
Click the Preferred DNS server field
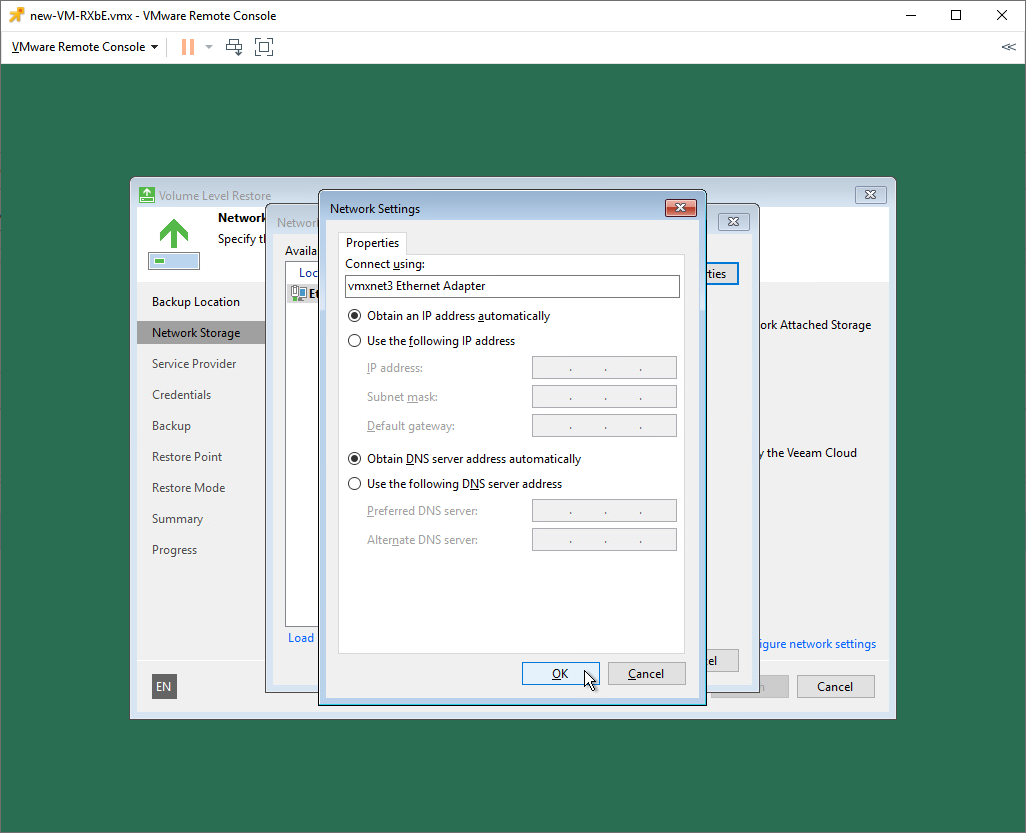[x=604, y=510]
